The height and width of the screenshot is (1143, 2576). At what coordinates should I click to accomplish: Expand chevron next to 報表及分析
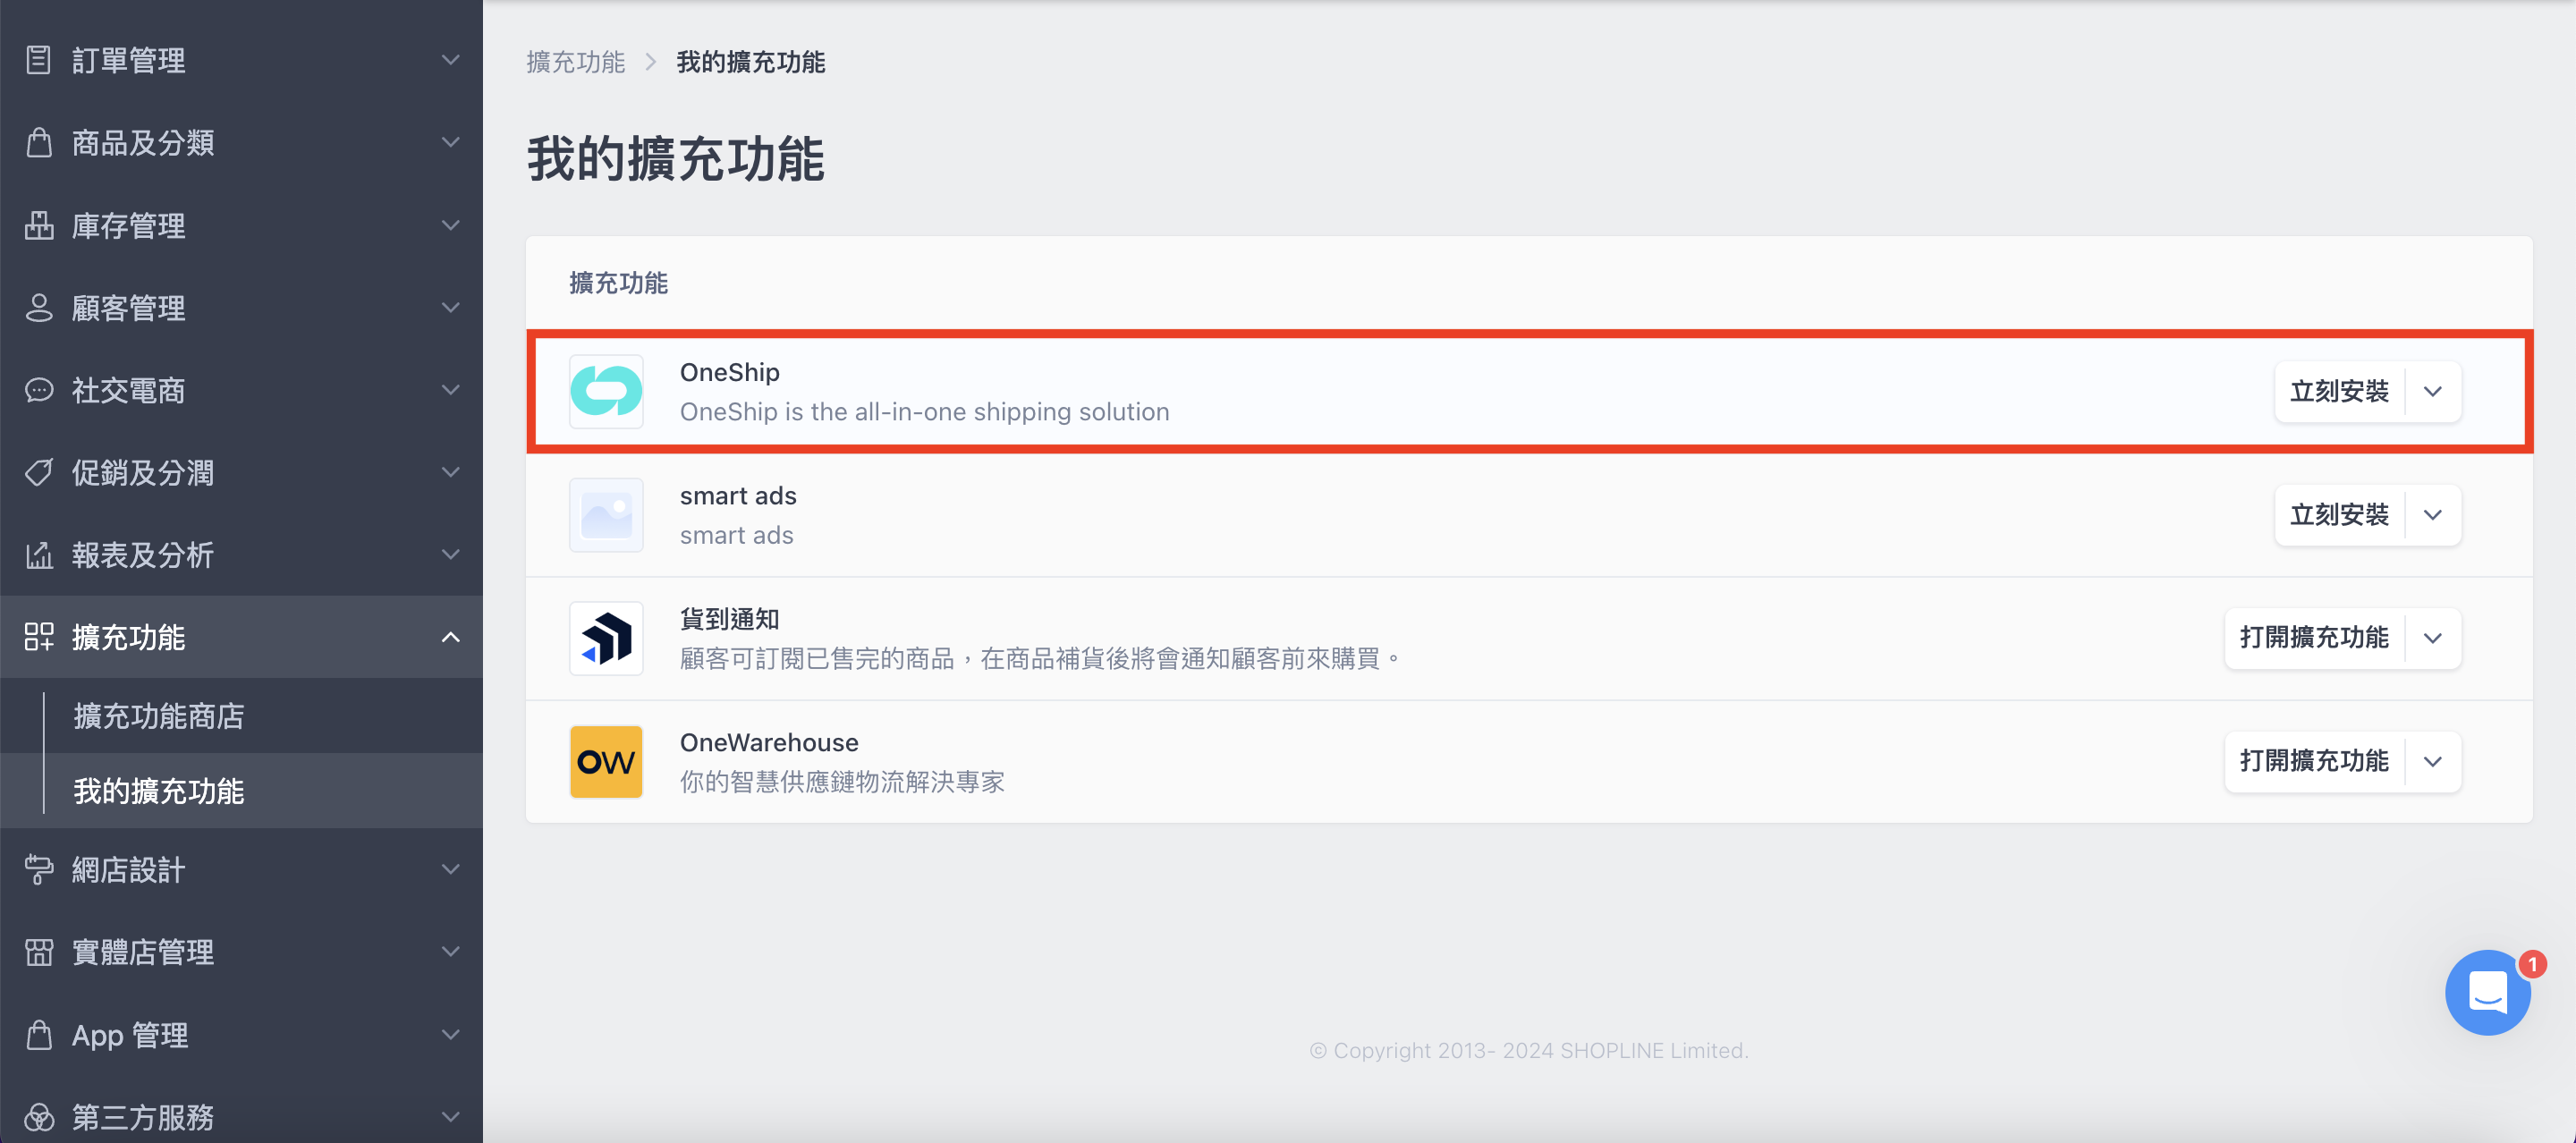coord(451,554)
